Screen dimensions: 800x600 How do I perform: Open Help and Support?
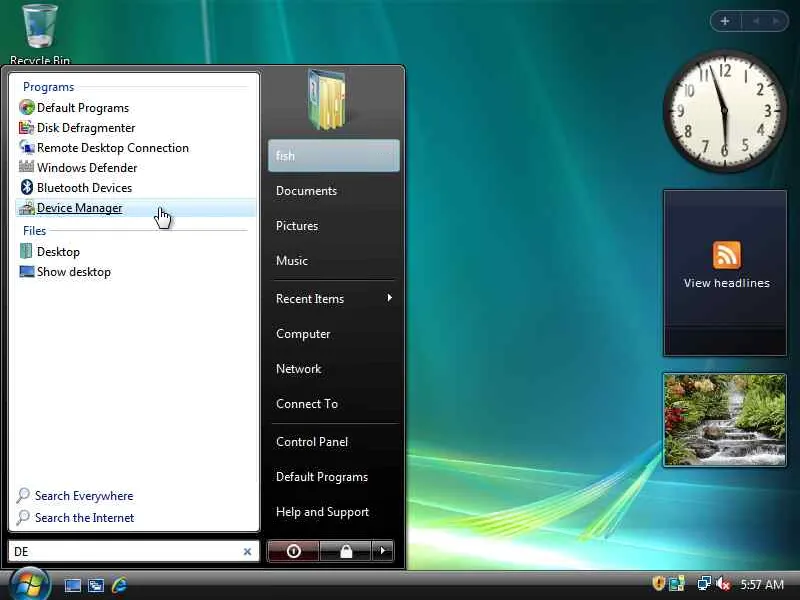(322, 512)
